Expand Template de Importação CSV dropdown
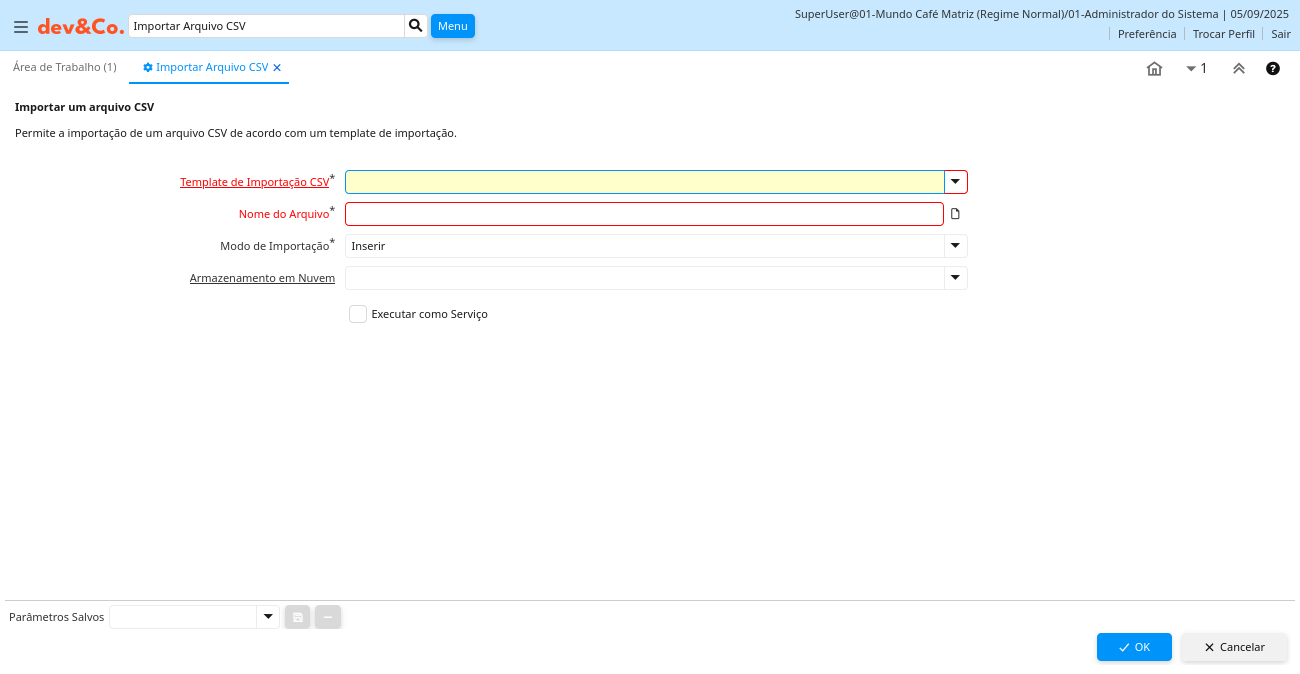Viewport: 1300px width, 674px height. pos(955,182)
